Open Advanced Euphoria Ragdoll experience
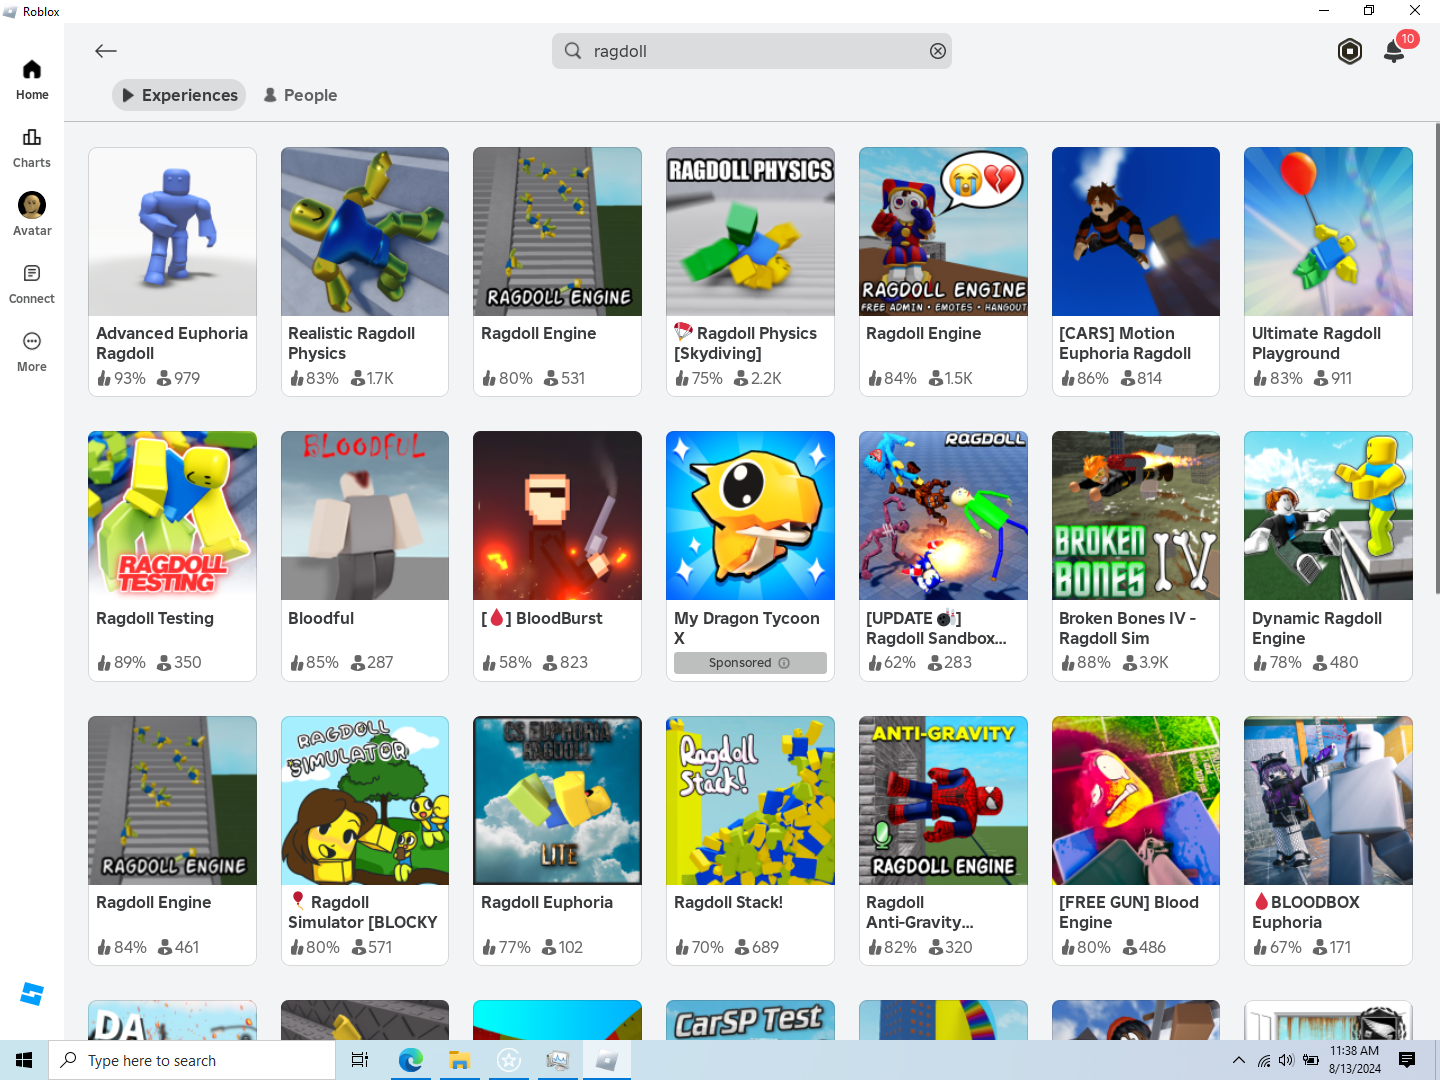This screenshot has height=1080, width=1440. click(x=172, y=272)
